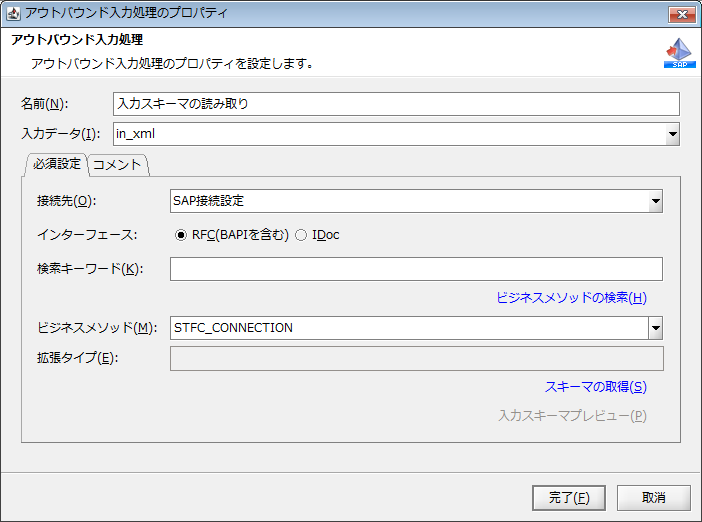Click into the 名前 text field
Image resolution: width=702 pixels, height=522 pixels.
396,104
